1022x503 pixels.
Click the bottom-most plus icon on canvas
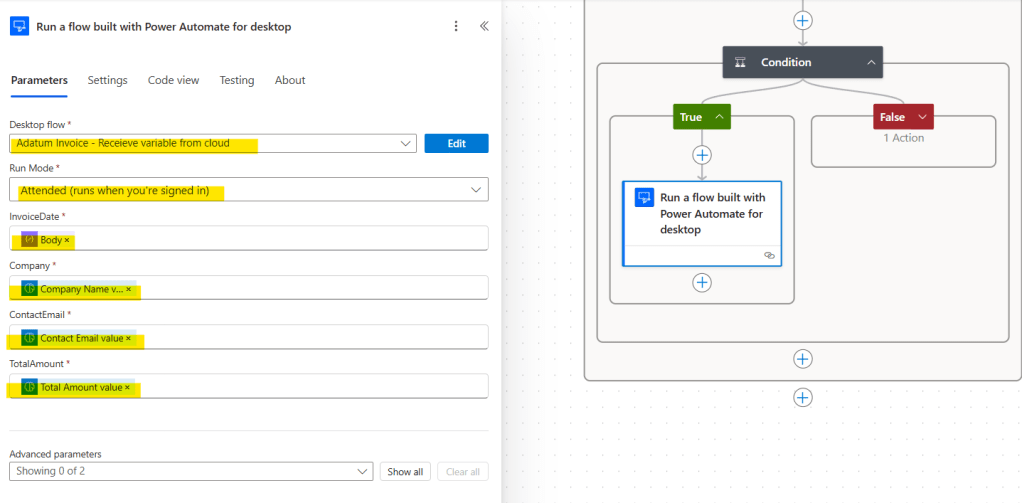(x=802, y=398)
